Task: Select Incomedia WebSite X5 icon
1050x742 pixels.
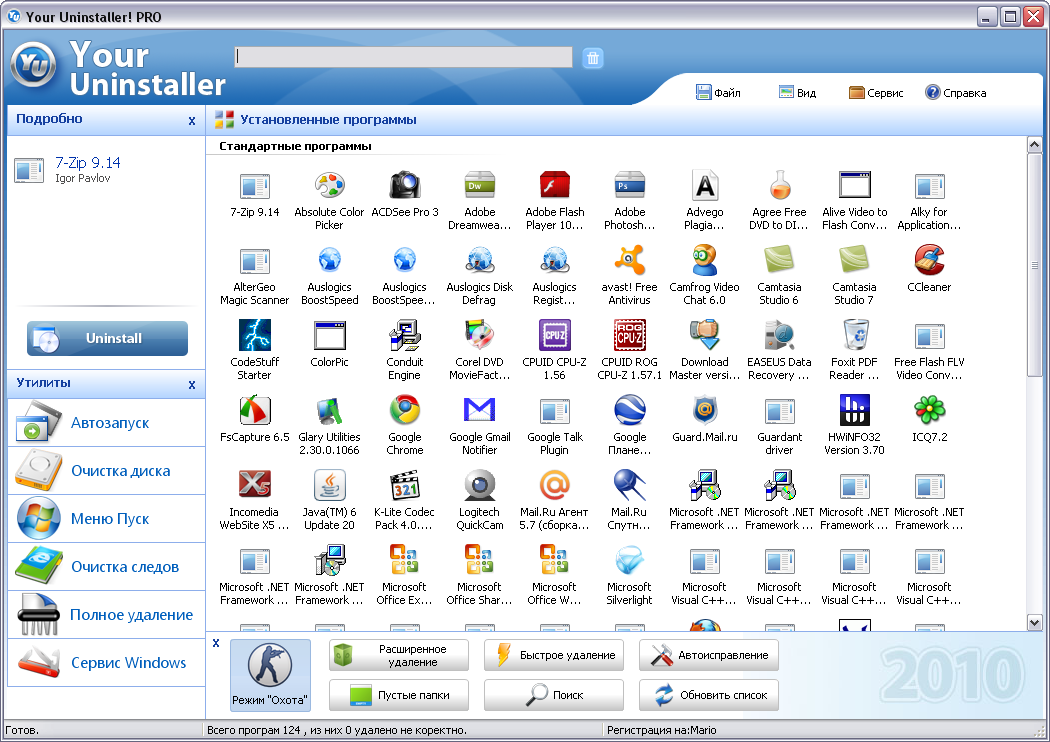Action: (254, 485)
